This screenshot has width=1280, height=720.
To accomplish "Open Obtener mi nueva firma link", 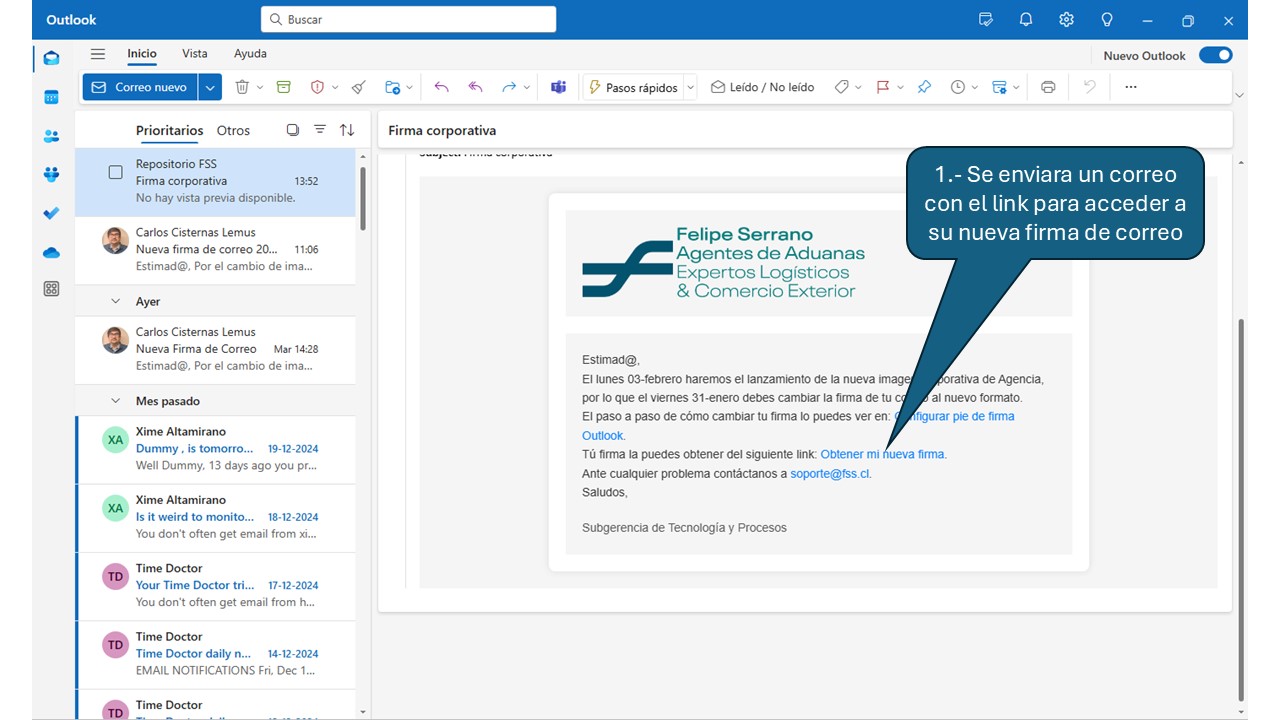I will tap(882, 454).
